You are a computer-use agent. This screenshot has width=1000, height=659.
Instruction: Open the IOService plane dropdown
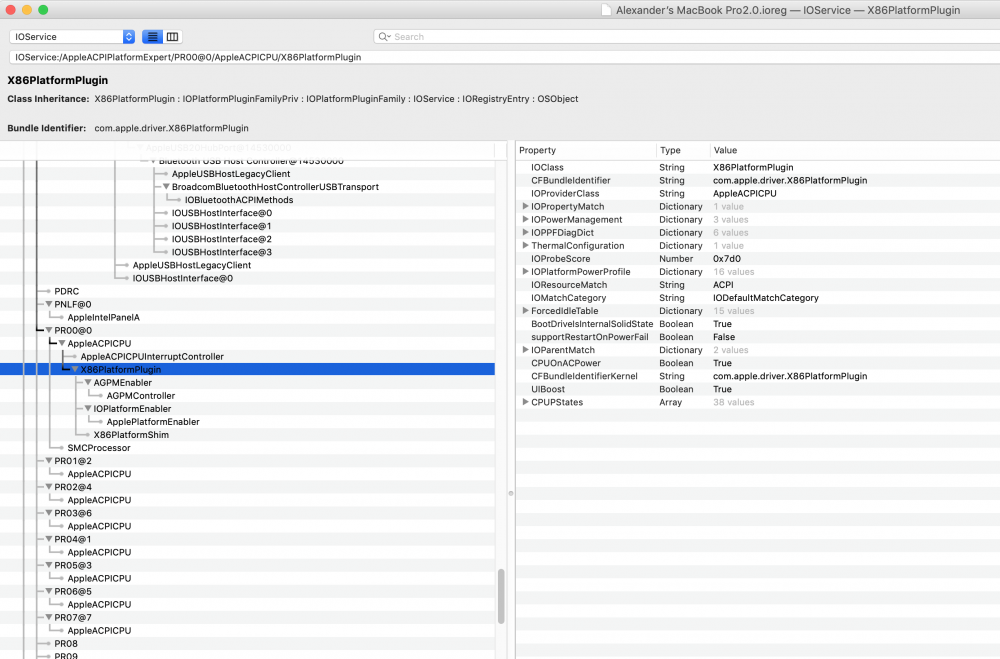tap(72, 37)
